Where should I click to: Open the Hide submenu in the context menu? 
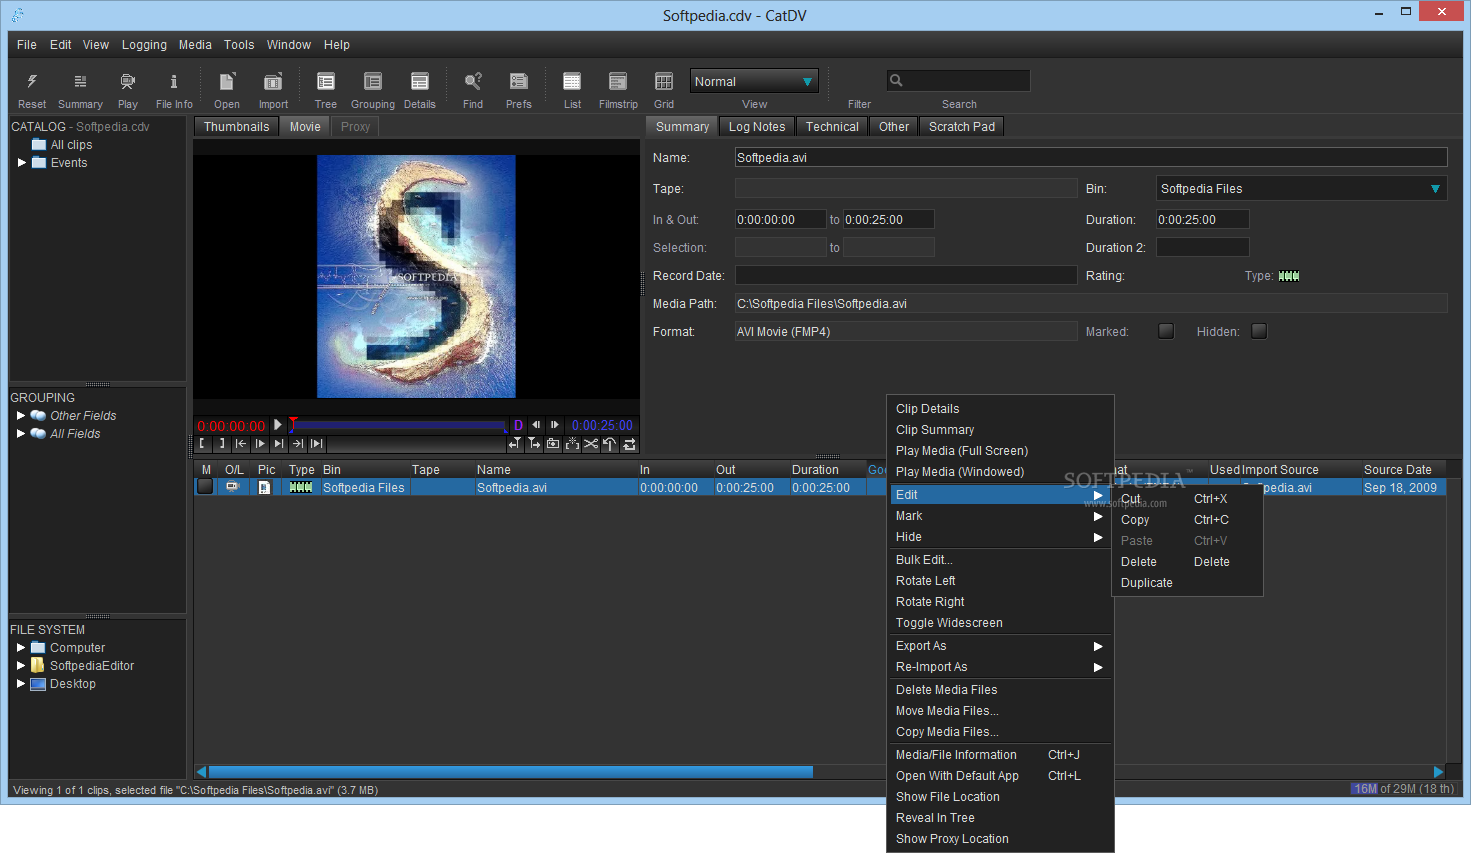pyautogui.click(x=1000, y=537)
